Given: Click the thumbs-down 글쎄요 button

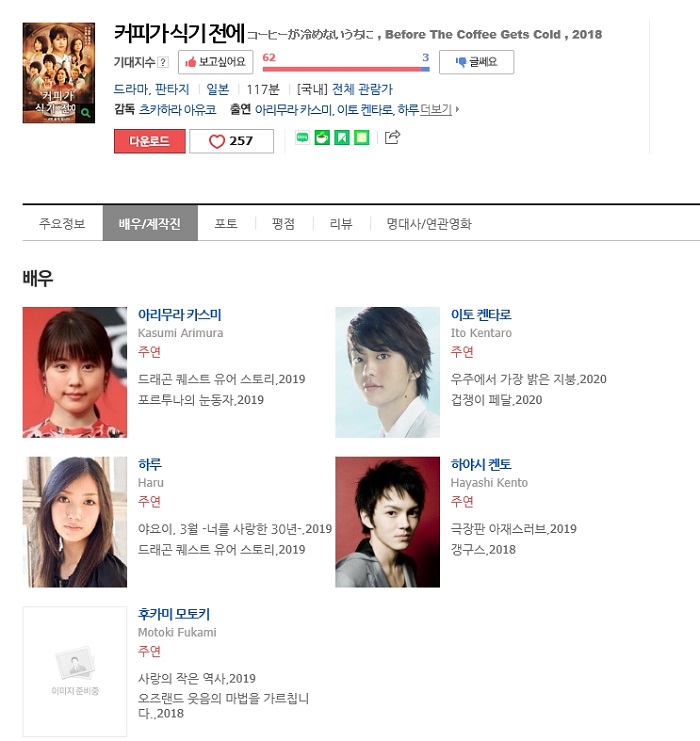Looking at the screenshot, I should (x=476, y=62).
